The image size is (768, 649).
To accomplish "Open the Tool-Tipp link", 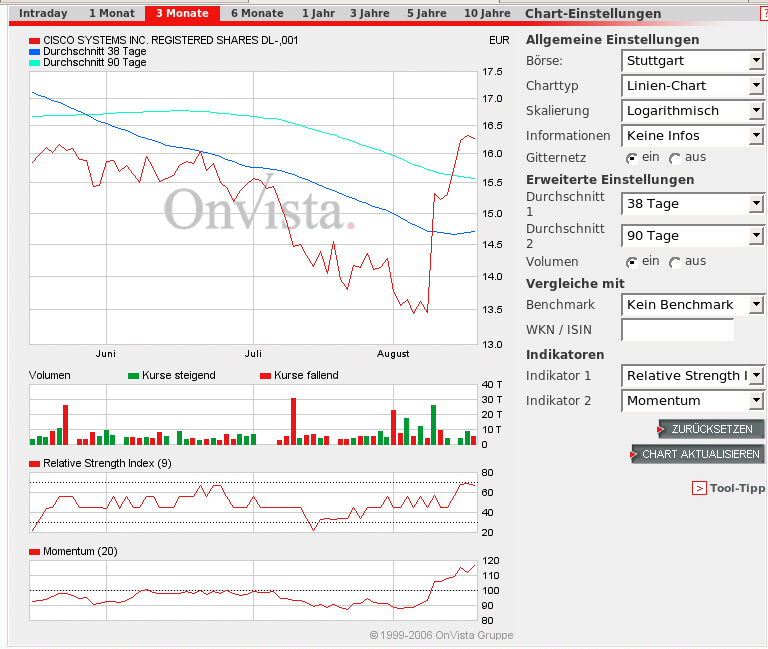I will (x=737, y=488).
